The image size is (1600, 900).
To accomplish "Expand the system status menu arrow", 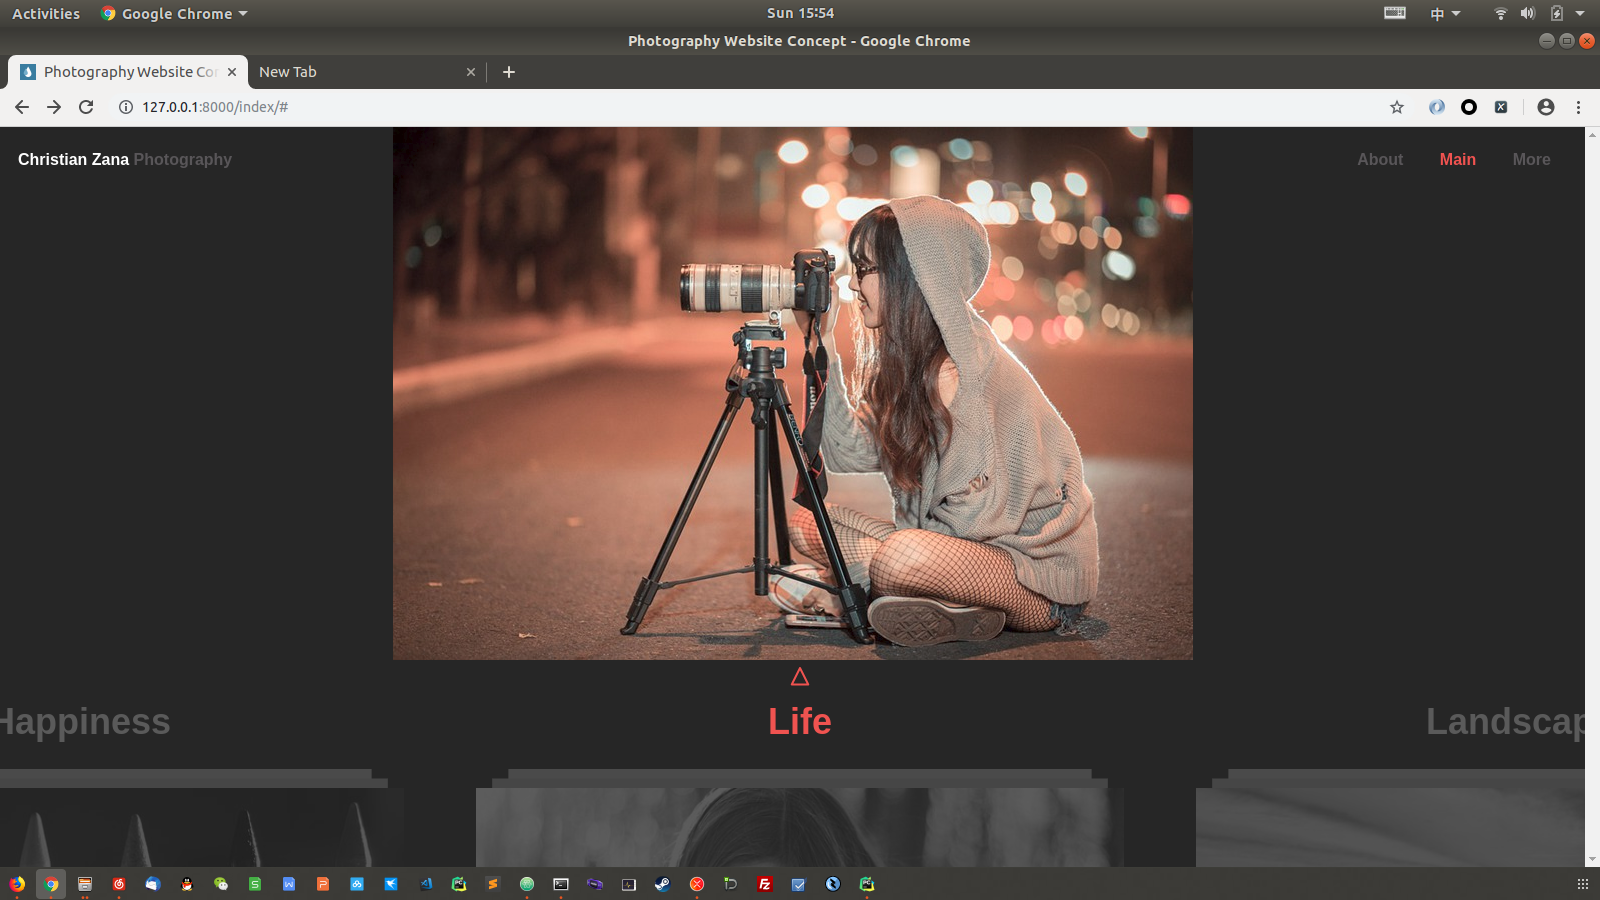I will pyautogui.click(x=1580, y=14).
